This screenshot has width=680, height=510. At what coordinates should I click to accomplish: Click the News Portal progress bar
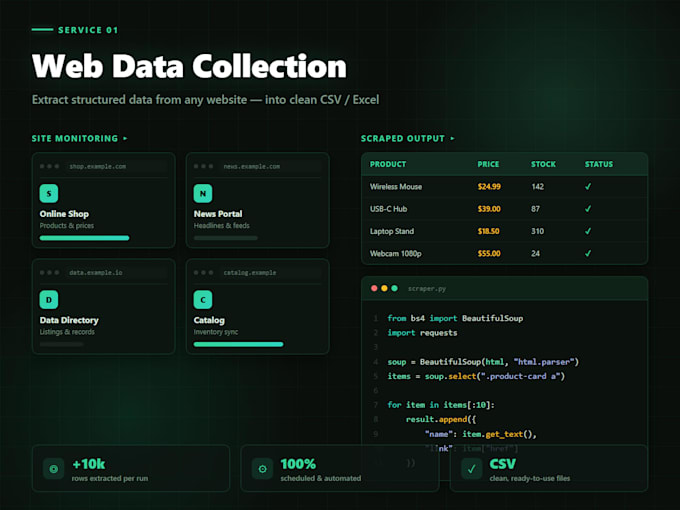tap(226, 238)
